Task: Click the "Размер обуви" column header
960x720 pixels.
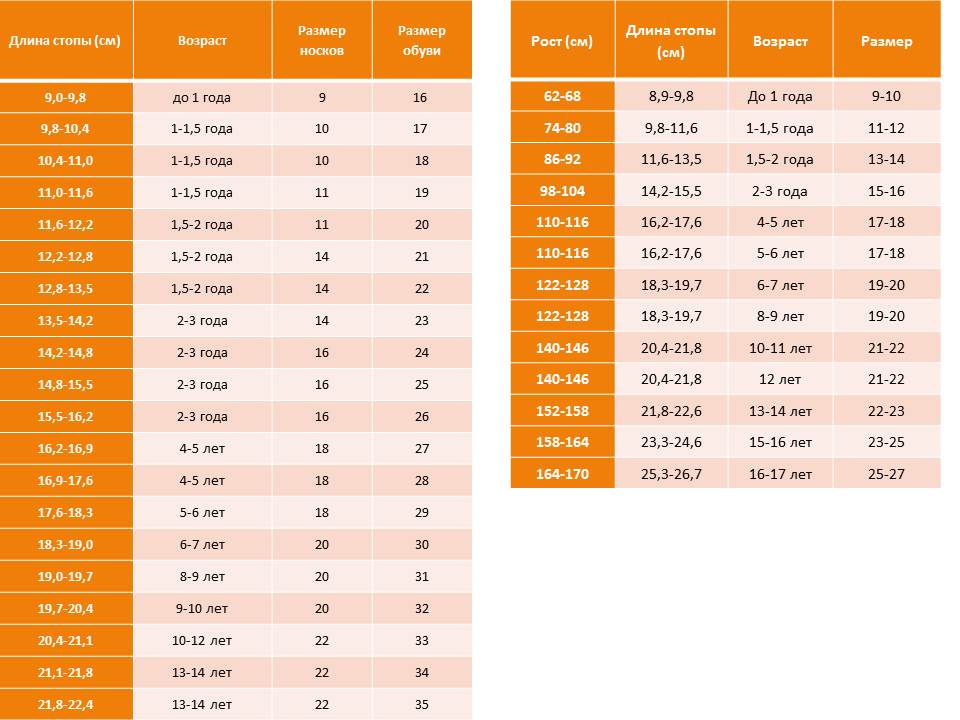Action: click(x=422, y=41)
